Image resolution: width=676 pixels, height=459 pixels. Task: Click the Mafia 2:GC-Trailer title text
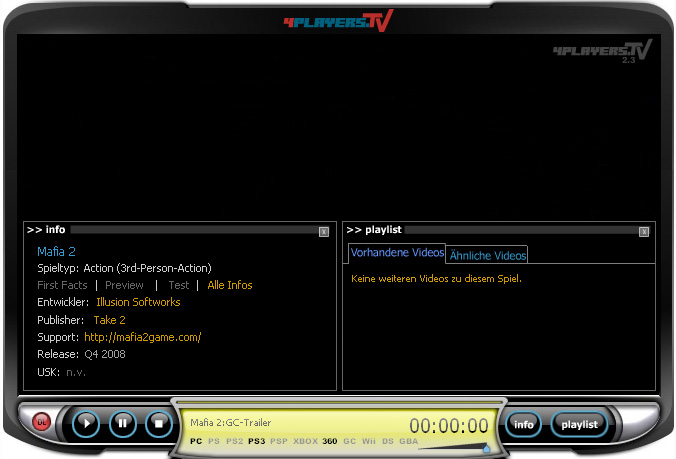point(231,423)
